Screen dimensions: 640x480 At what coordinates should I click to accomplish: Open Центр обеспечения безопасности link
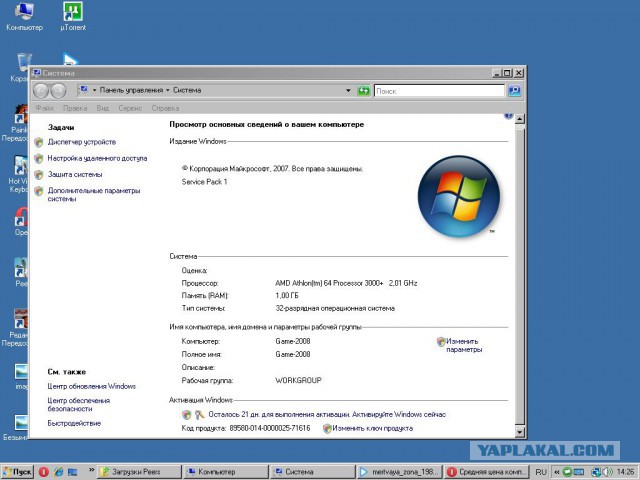click(x=78, y=404)
